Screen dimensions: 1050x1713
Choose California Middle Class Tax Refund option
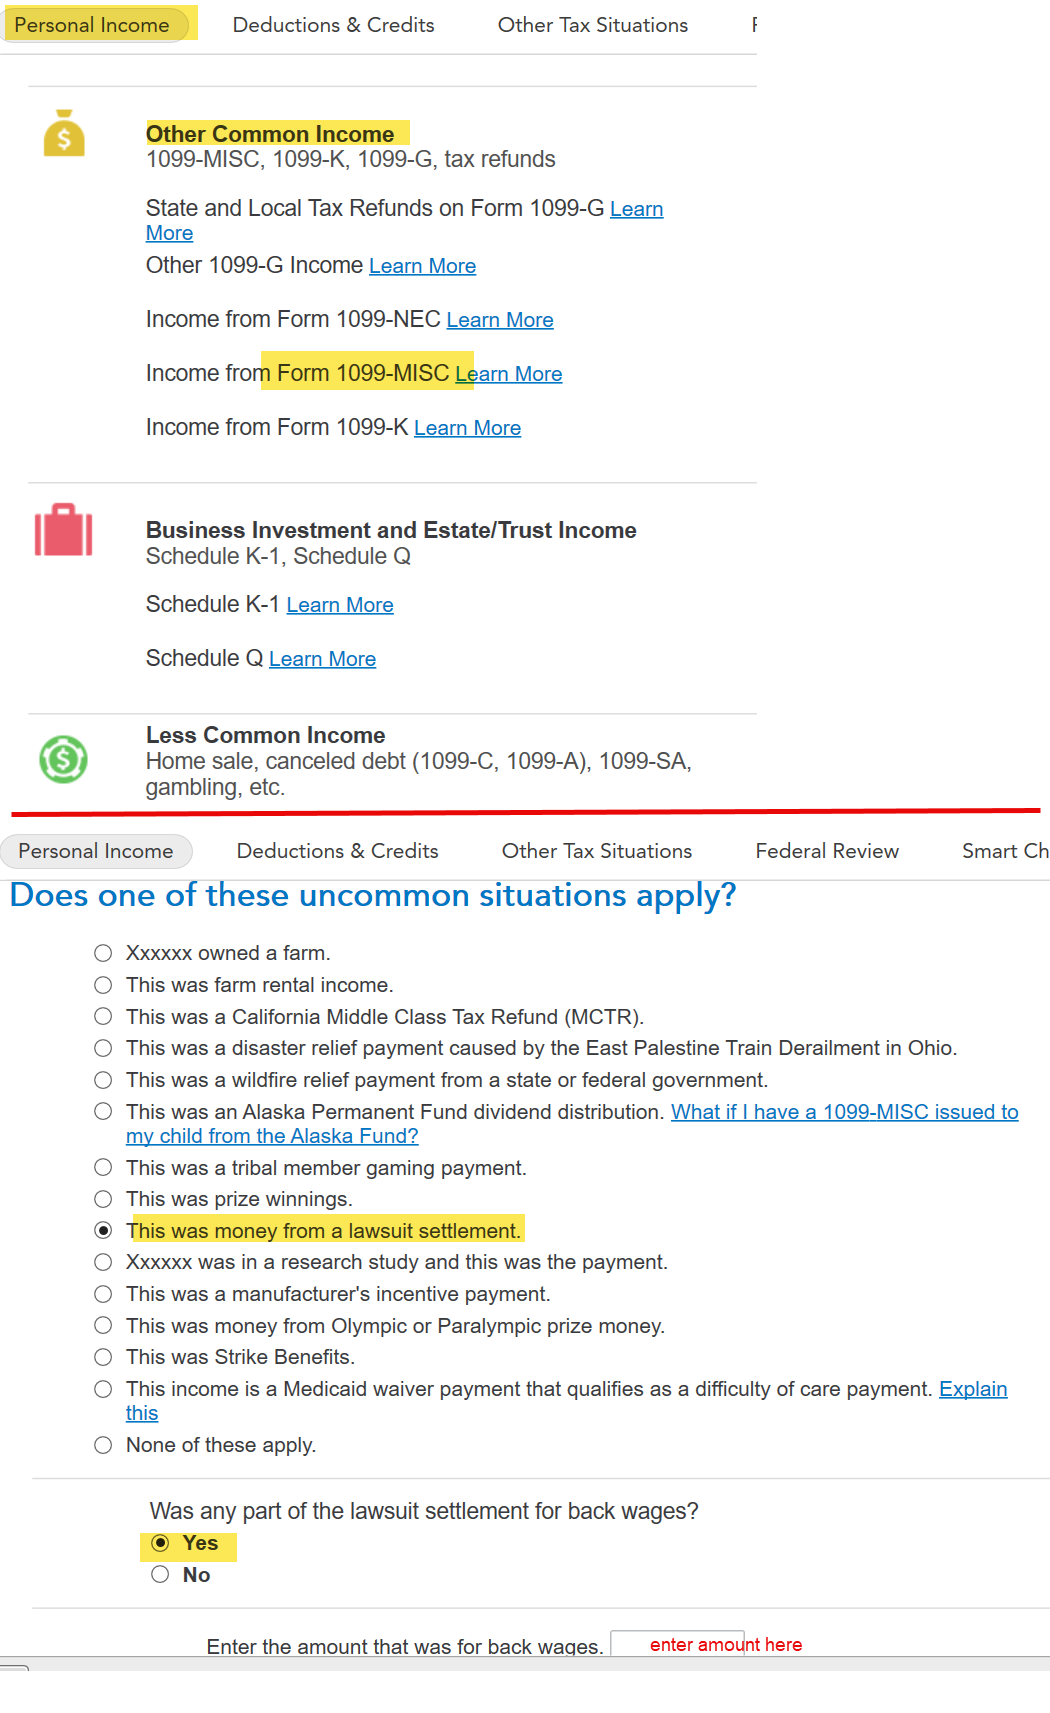pos(103,1017)
